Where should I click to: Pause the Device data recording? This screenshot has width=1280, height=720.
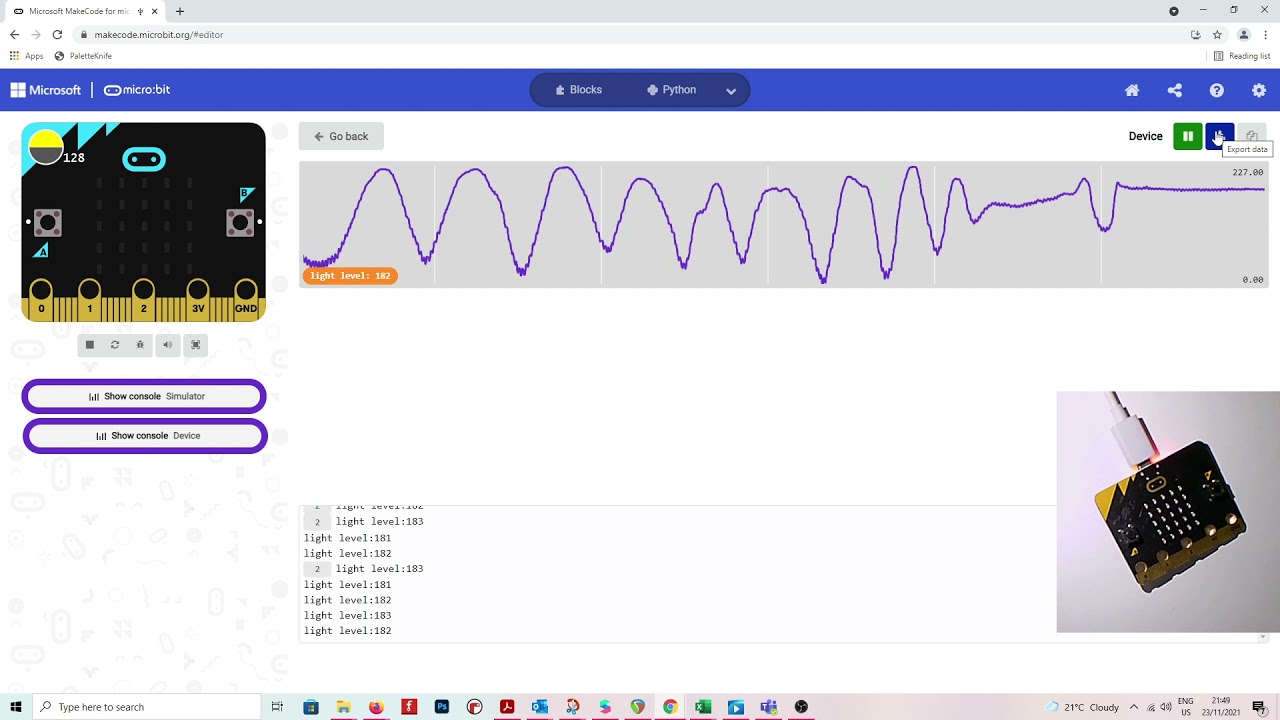point(1188,136)
